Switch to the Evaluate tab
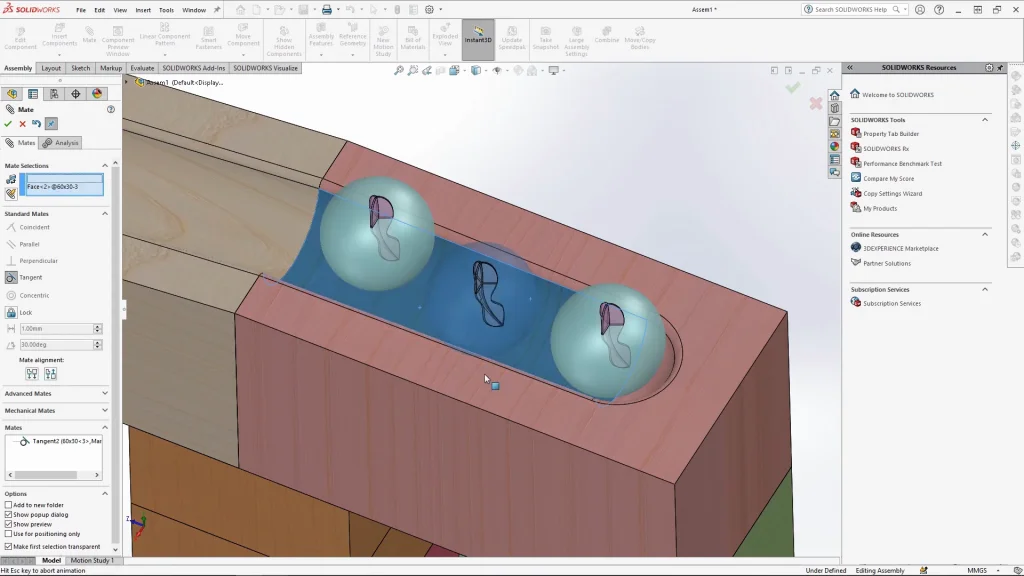Screen dimensions: 1024x576 [142, 68]
